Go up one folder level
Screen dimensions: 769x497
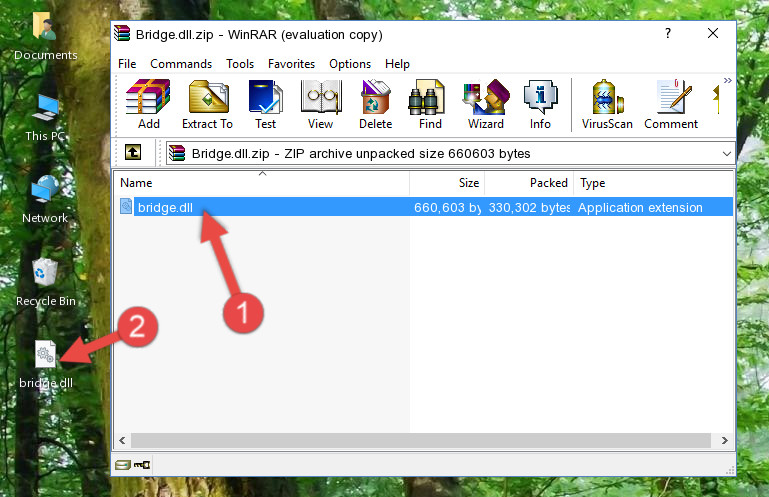point(132,153)
